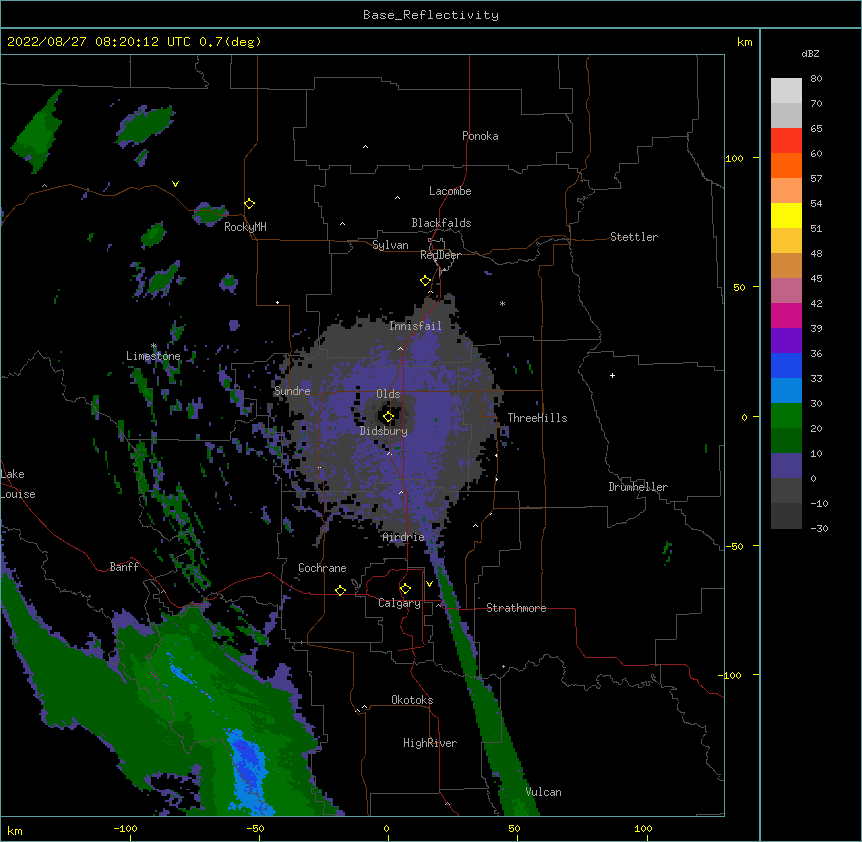Select the Airdrie city label
862x842 pixels.
click(x=404, y=537)
